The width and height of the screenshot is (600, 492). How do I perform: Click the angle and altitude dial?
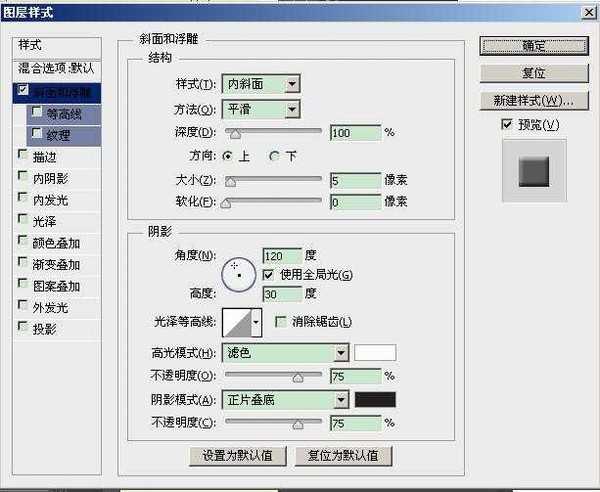point(238,275)
